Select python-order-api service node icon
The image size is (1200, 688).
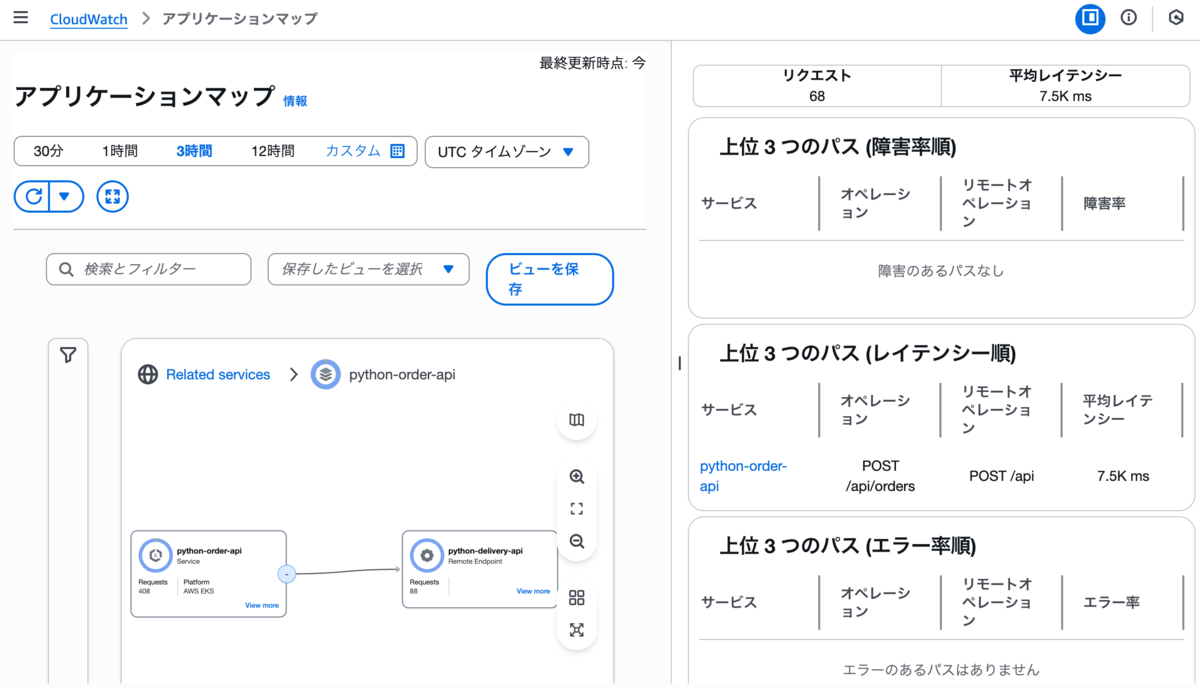point(155,555)
